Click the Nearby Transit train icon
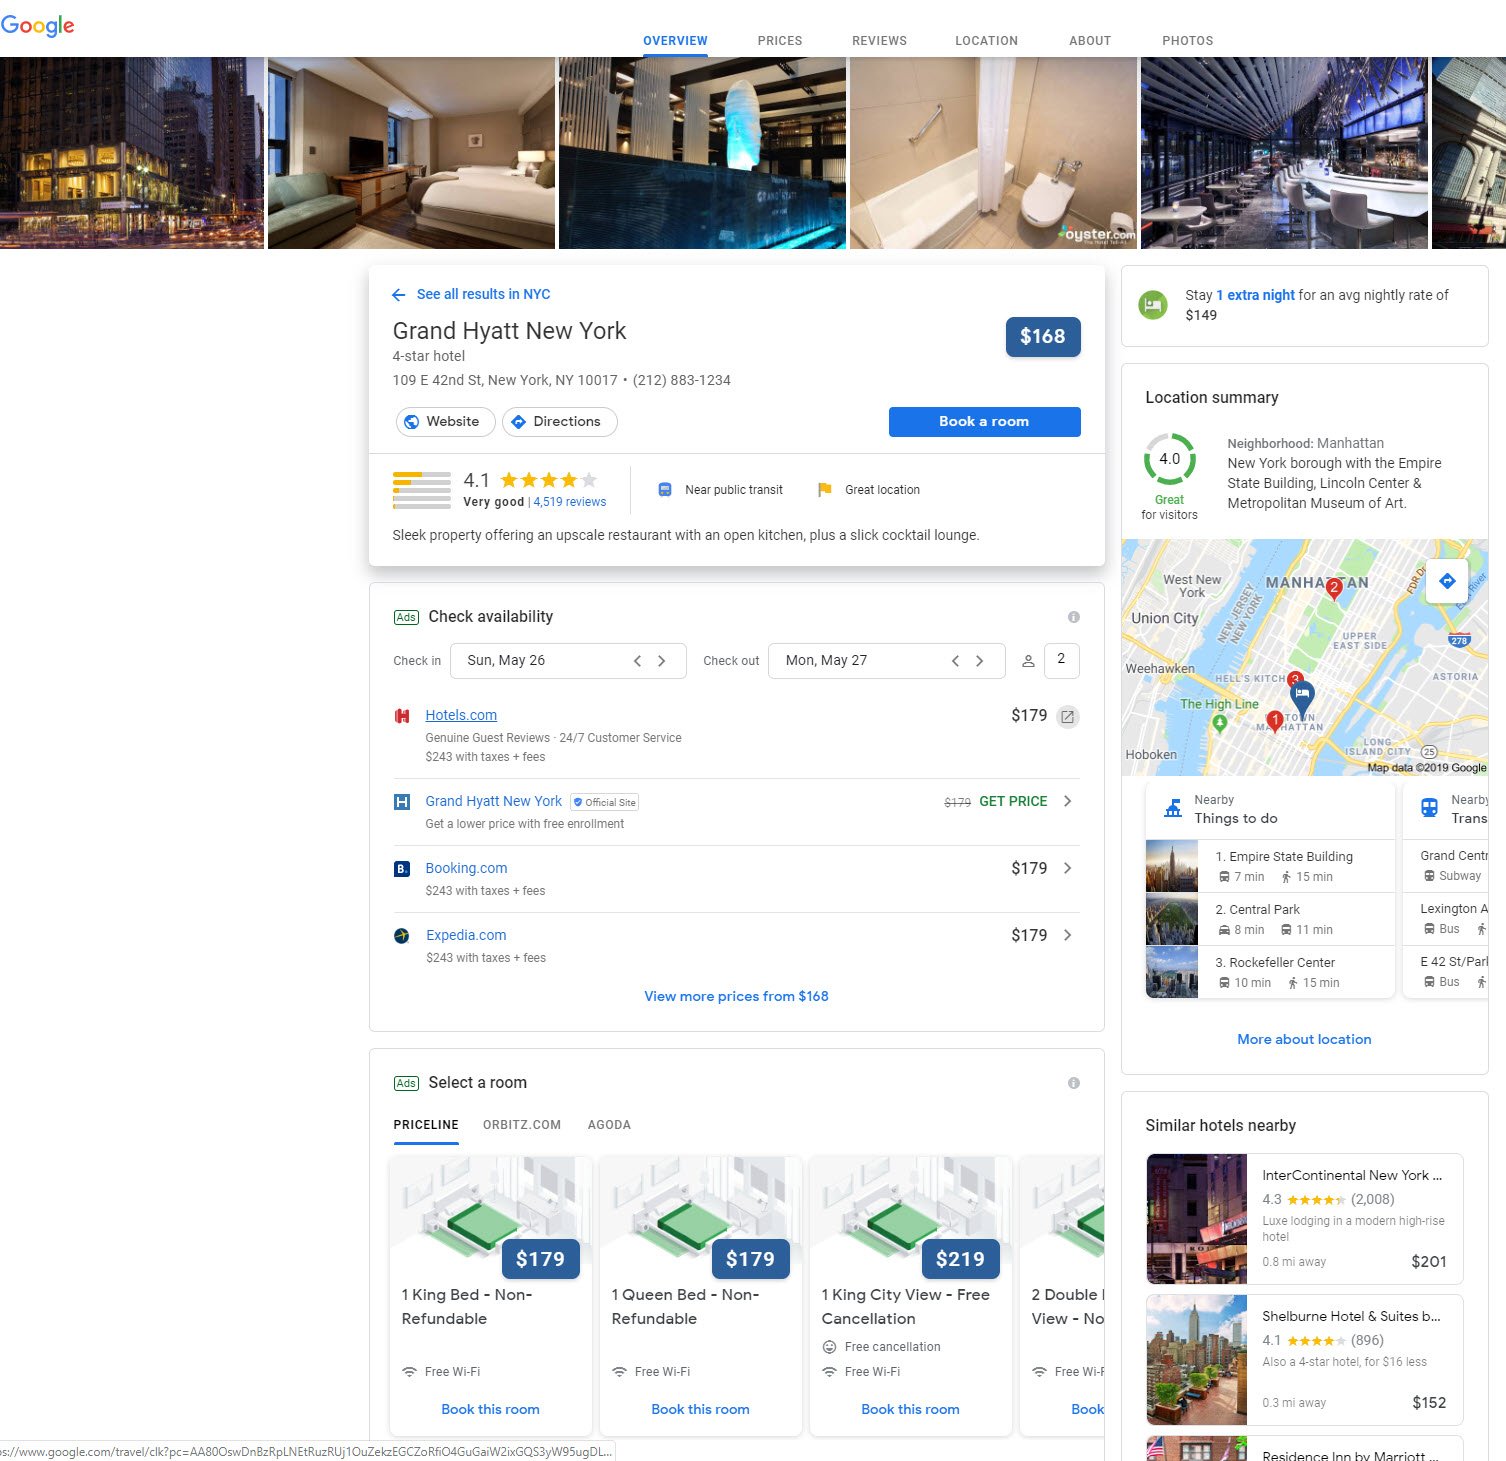 1430,808
